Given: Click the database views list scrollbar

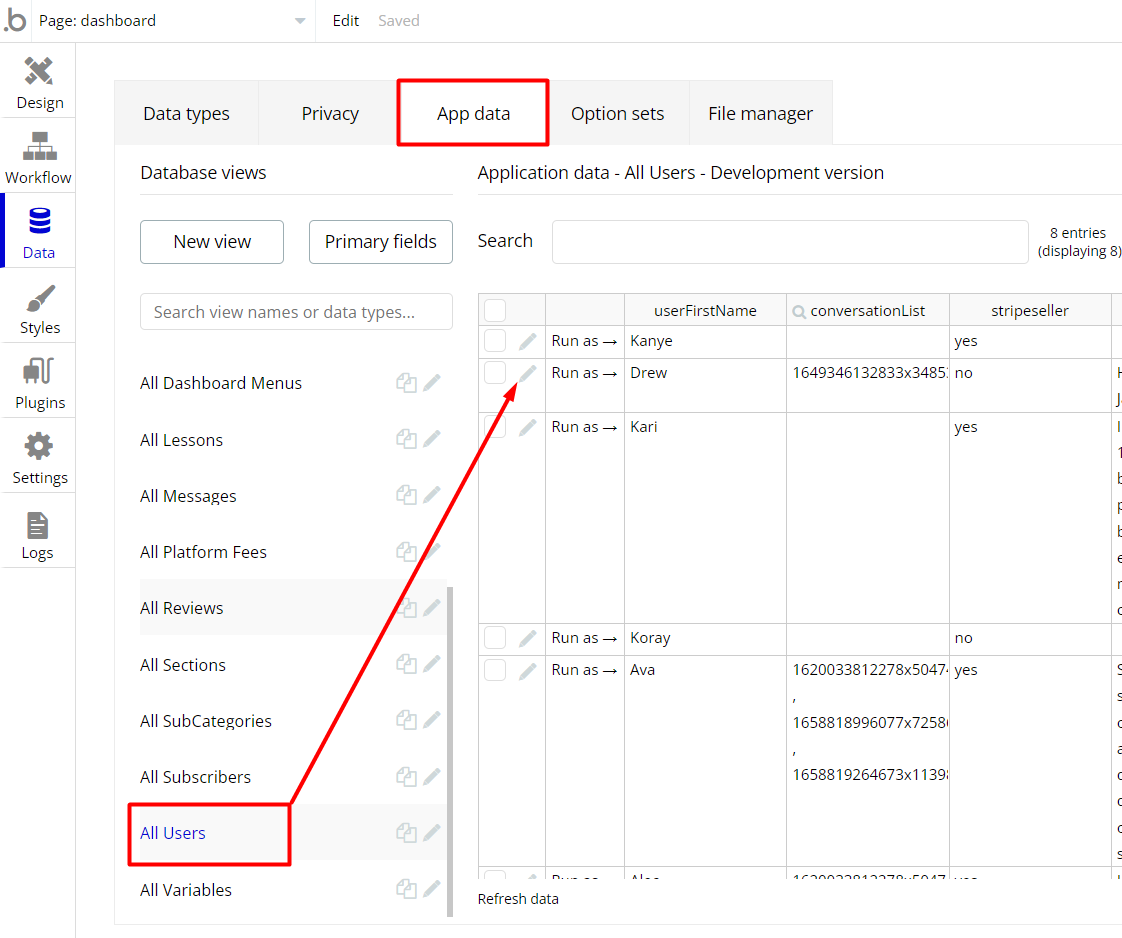Looking at the screenshot, I should tap(450, 751).
